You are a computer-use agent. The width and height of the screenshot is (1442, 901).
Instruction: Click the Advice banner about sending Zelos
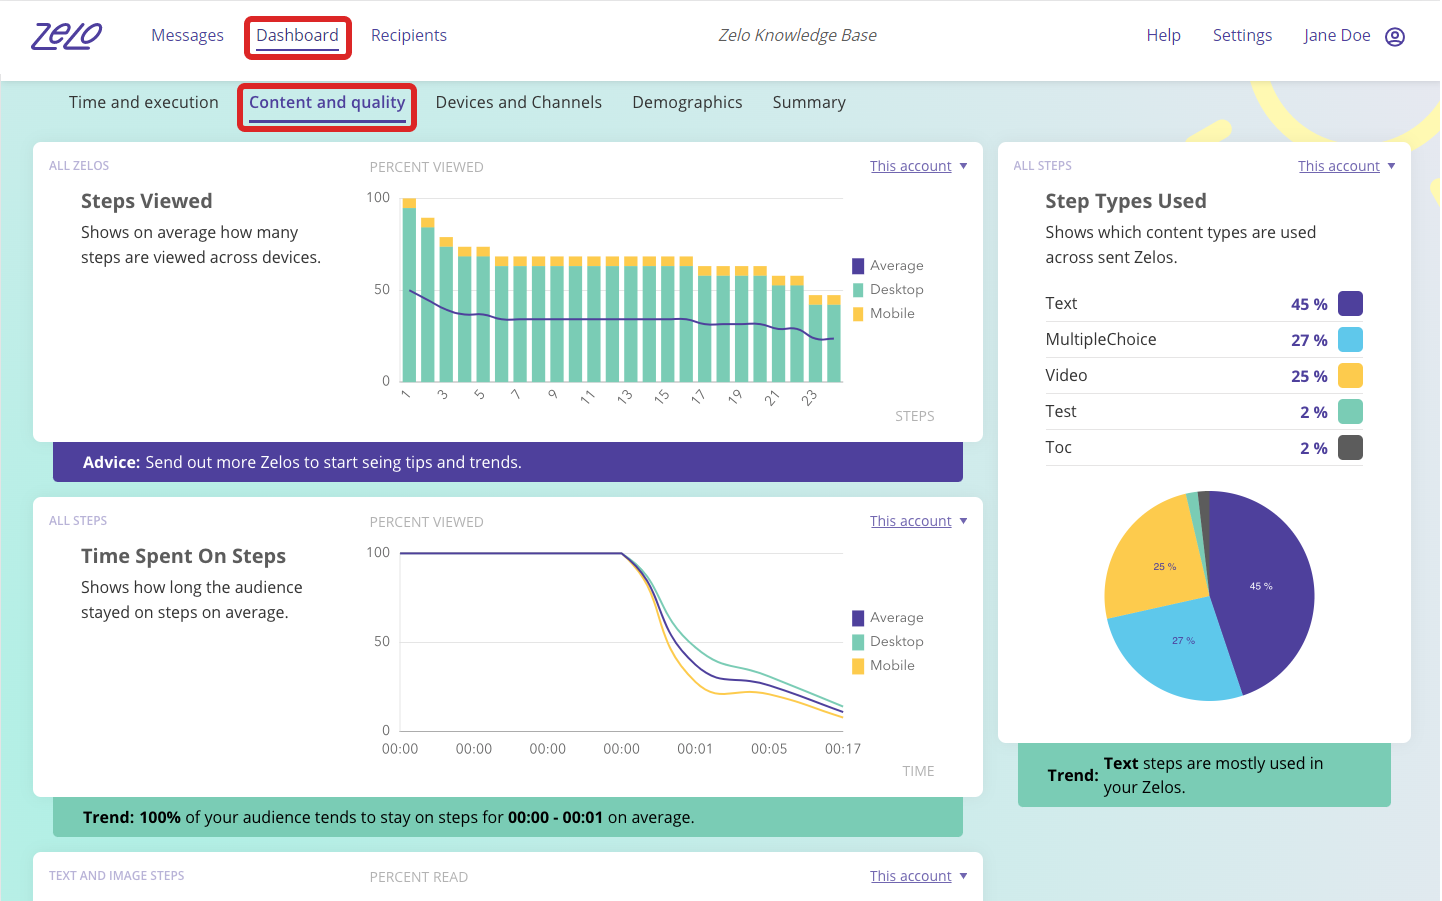tap(508, 462)
